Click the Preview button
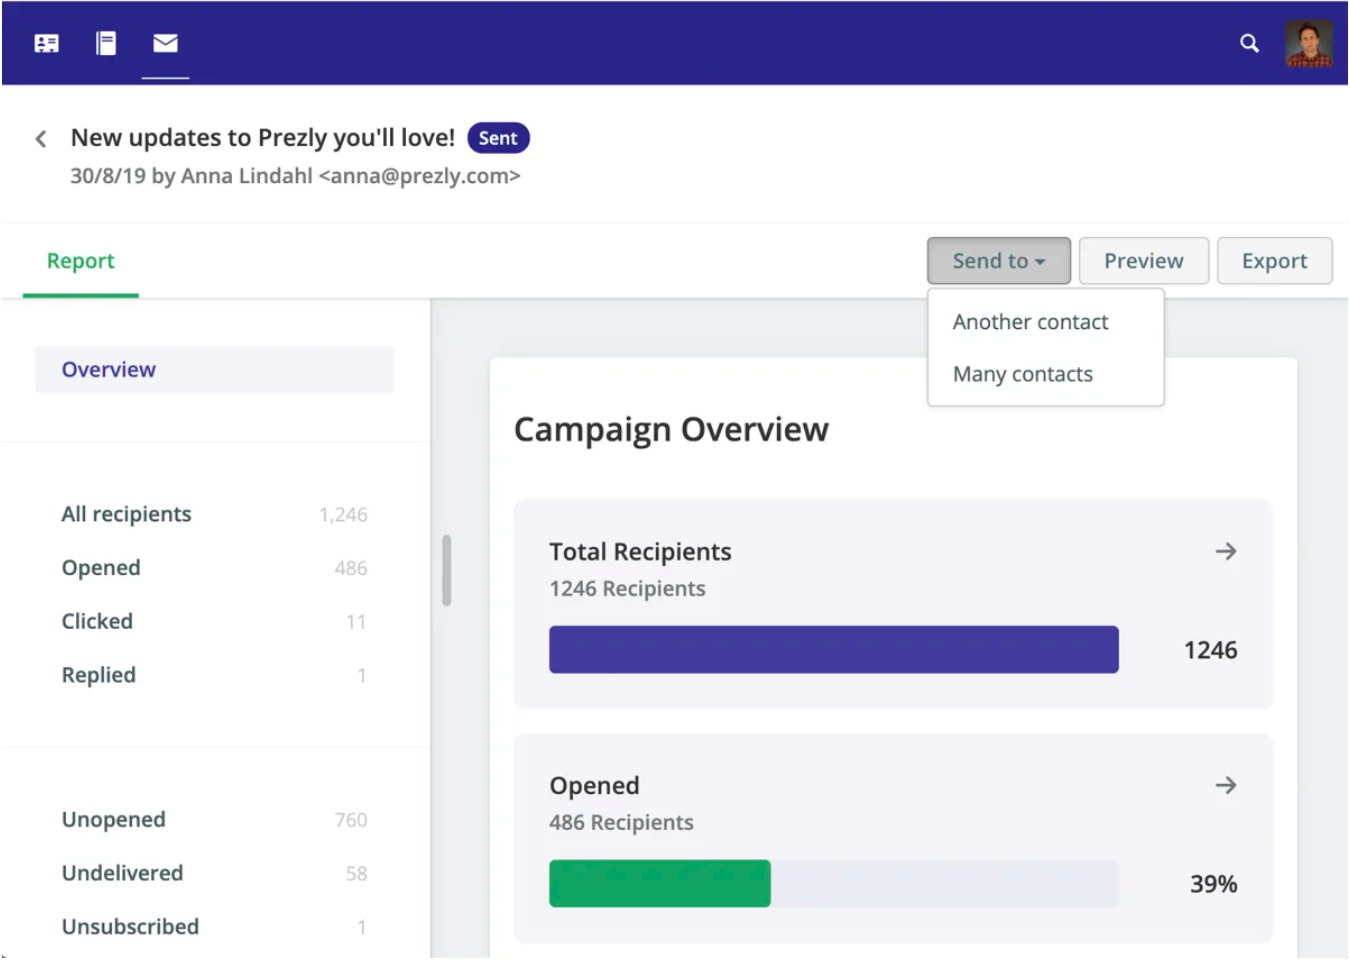1350x960 pixels. [x=1144, y=261]
